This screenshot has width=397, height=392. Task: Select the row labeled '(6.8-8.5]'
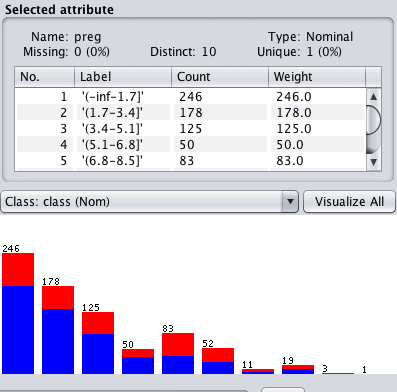pos(190,161)
